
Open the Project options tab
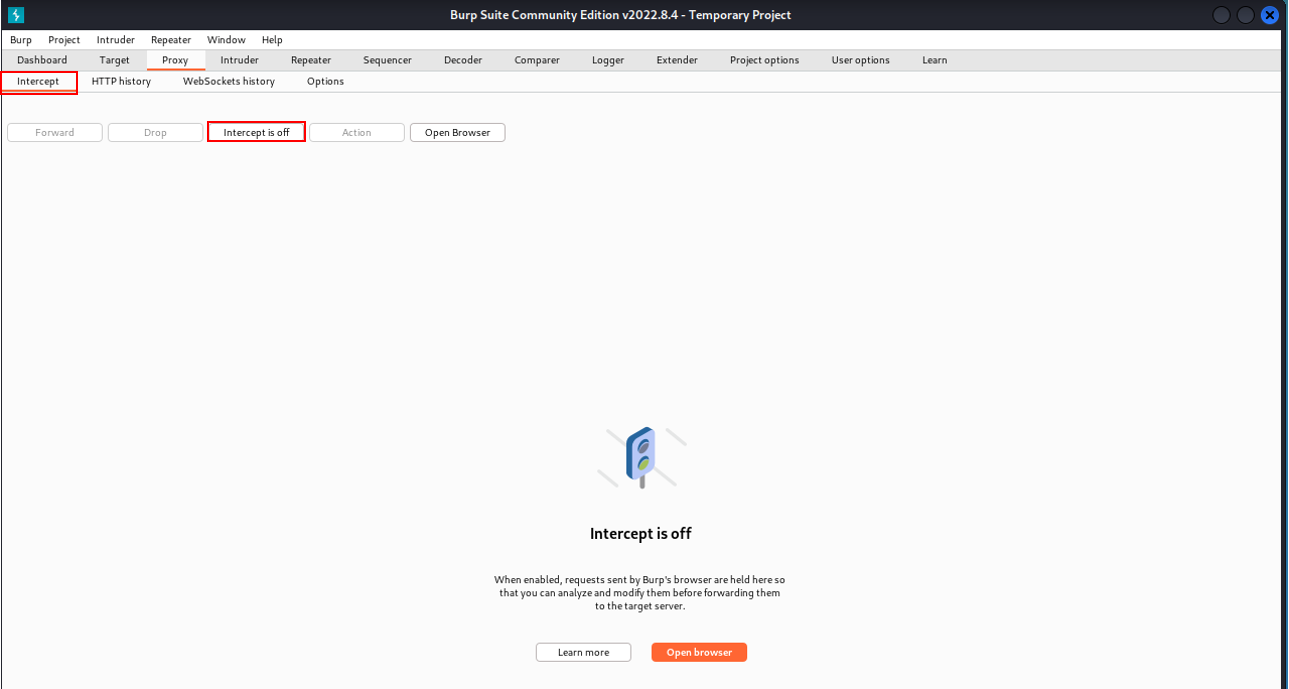coord(764,60)
